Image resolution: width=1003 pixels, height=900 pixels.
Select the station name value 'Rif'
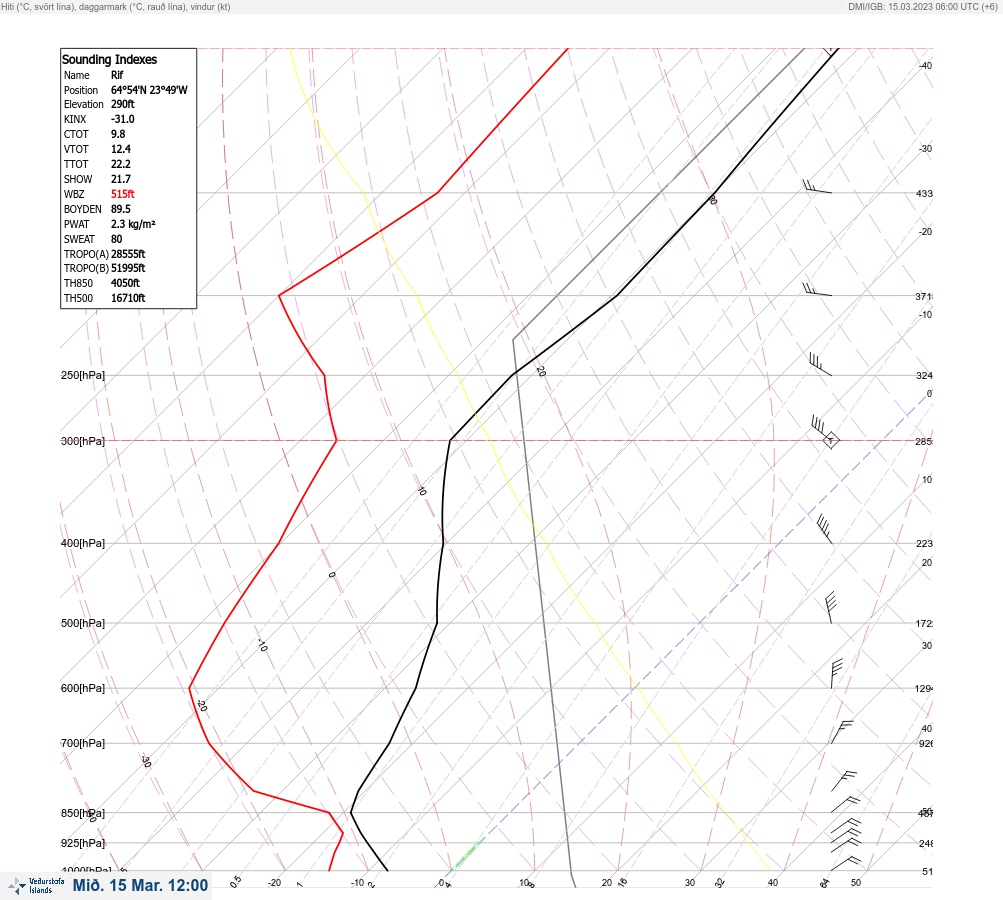coord(117,75)
